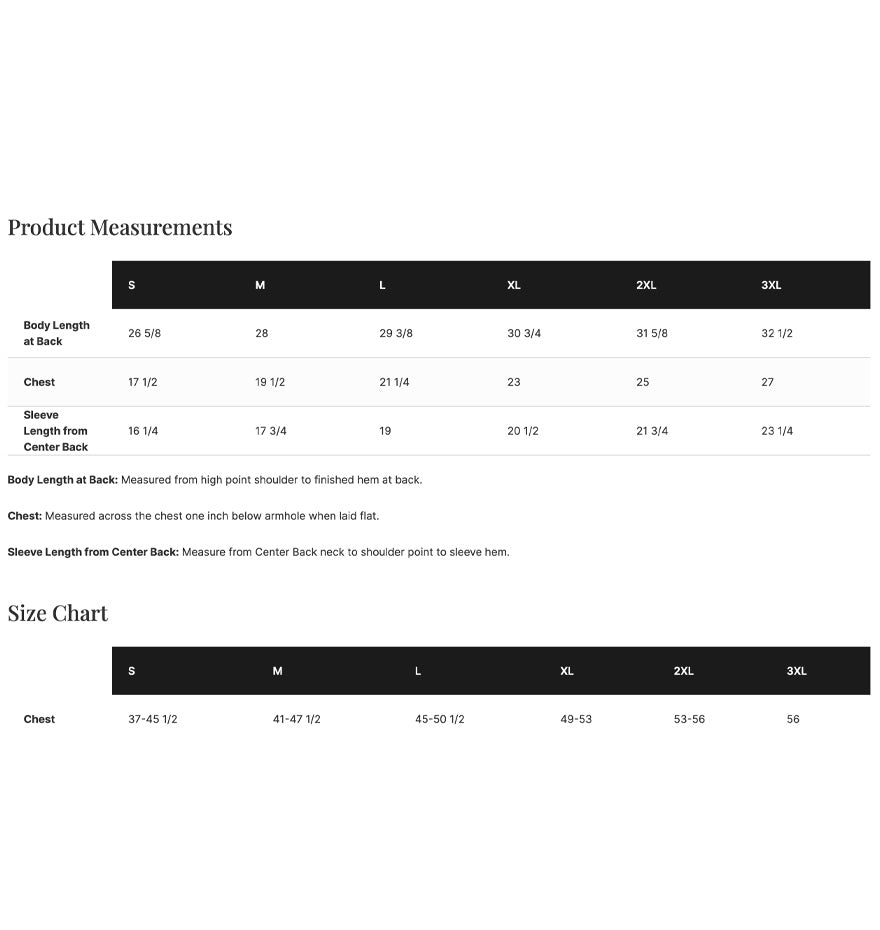
Task: Select the 3XL column header in Product Measurements
Action: coord(771,285)
